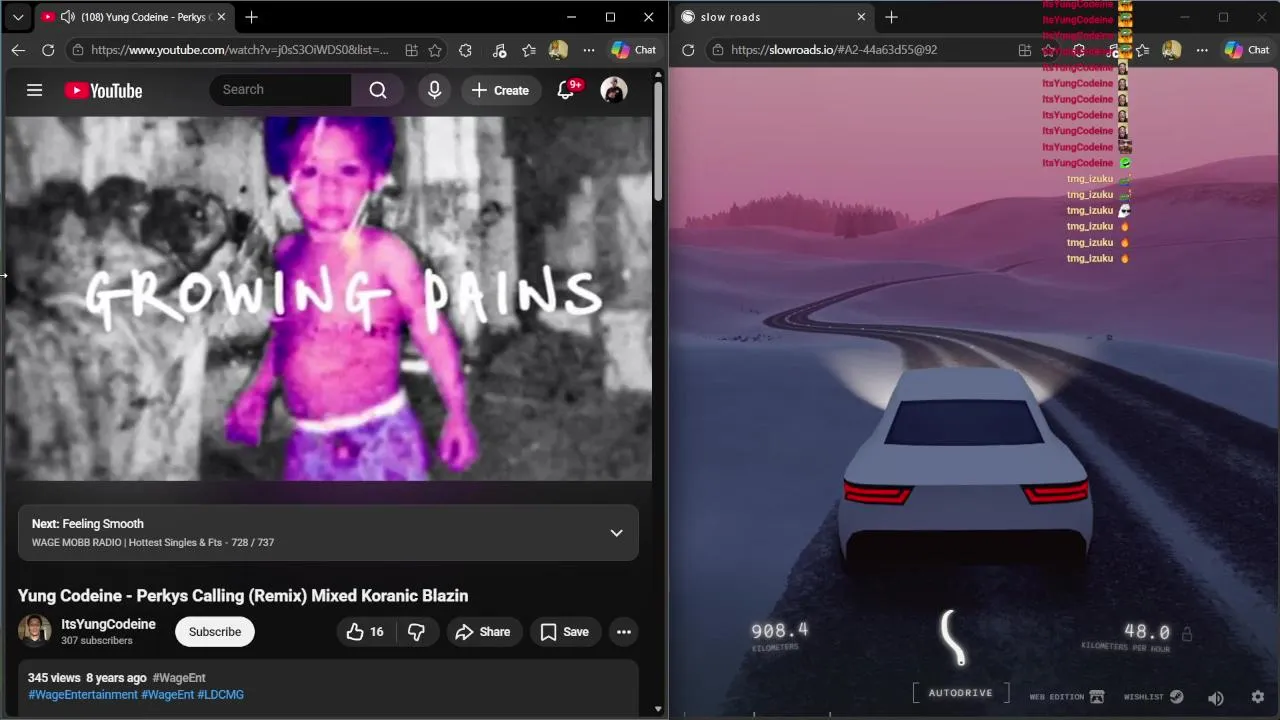This screenshot has height=720, width=1280.
Task: Subscribe to ItsYungCodeine
Action: [x=215, y=632]
